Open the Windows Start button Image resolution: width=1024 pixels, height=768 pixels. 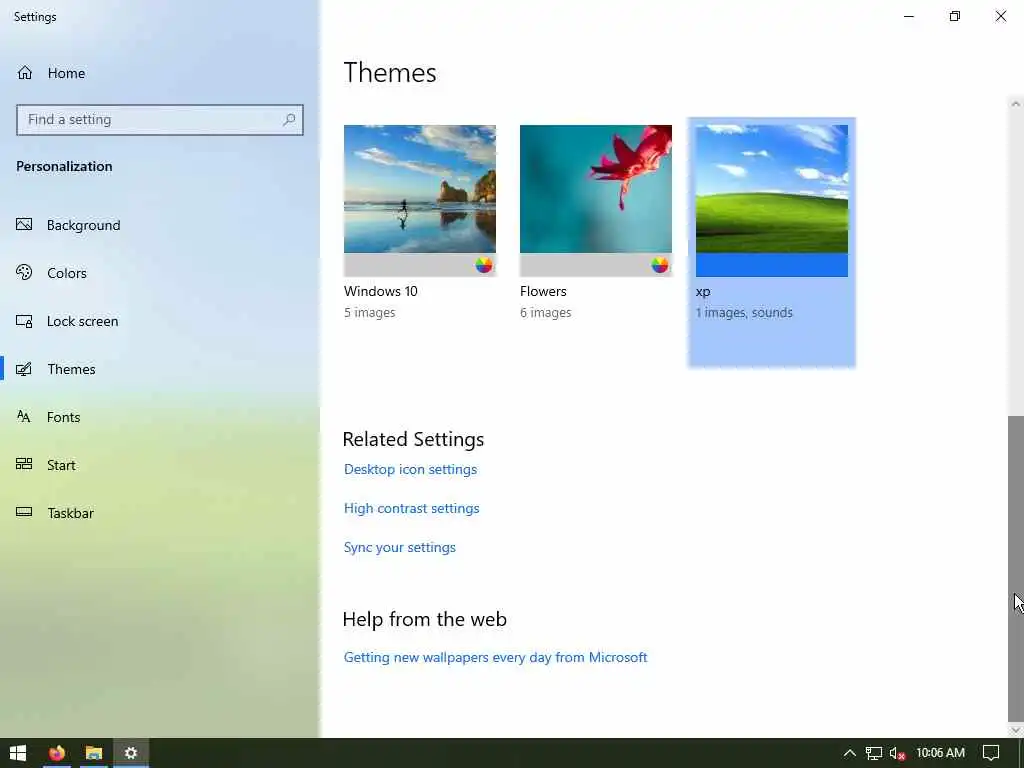(18, 753)
